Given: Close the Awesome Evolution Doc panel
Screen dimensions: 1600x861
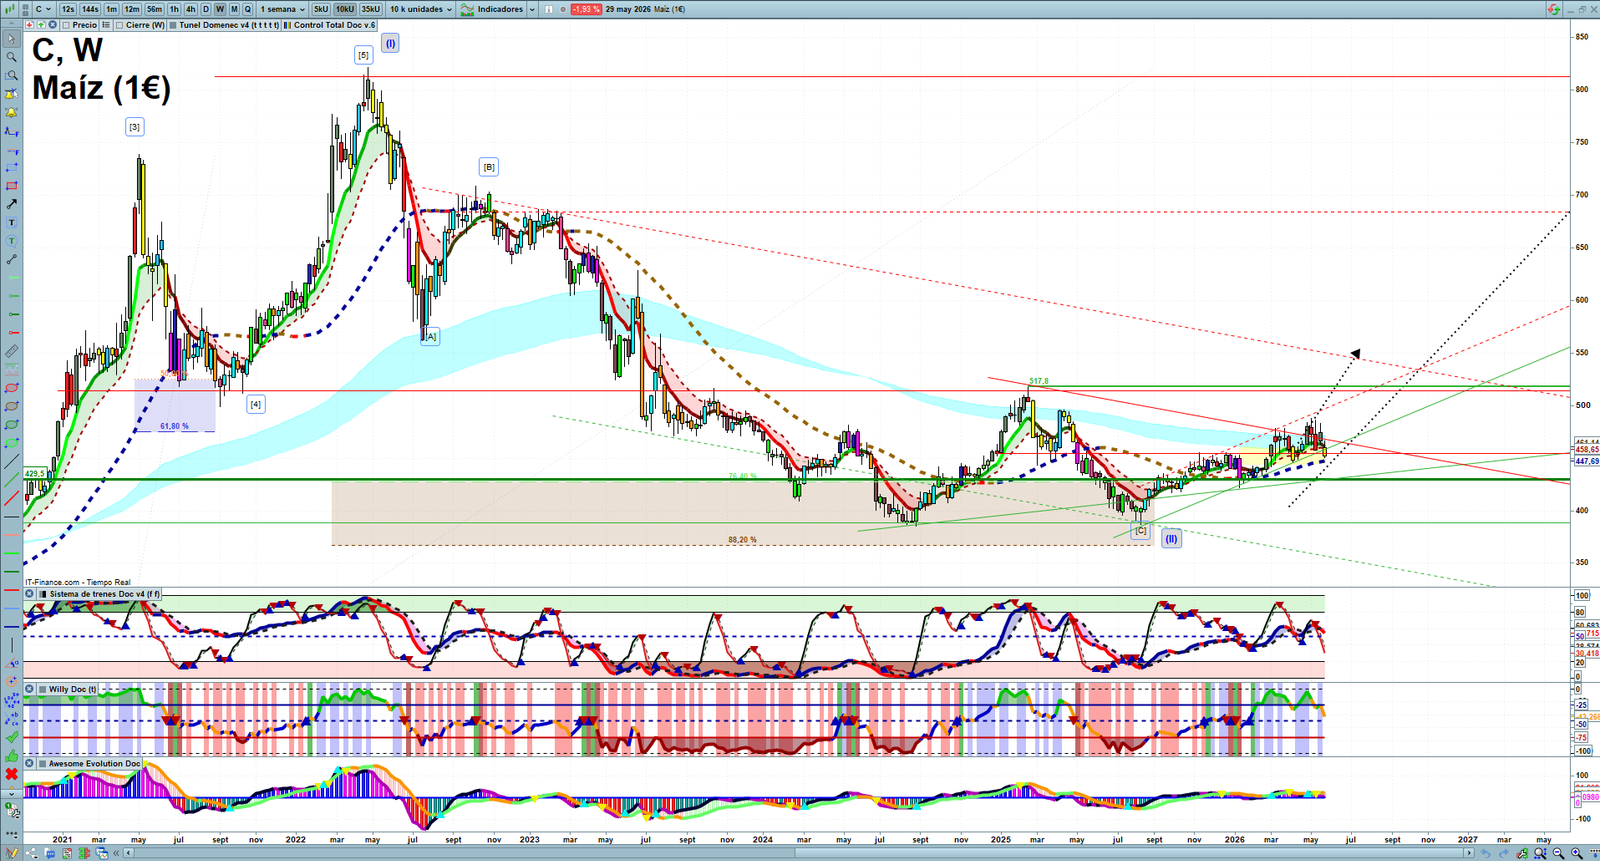Looking at the screenshot, I should tap(29, 763).
